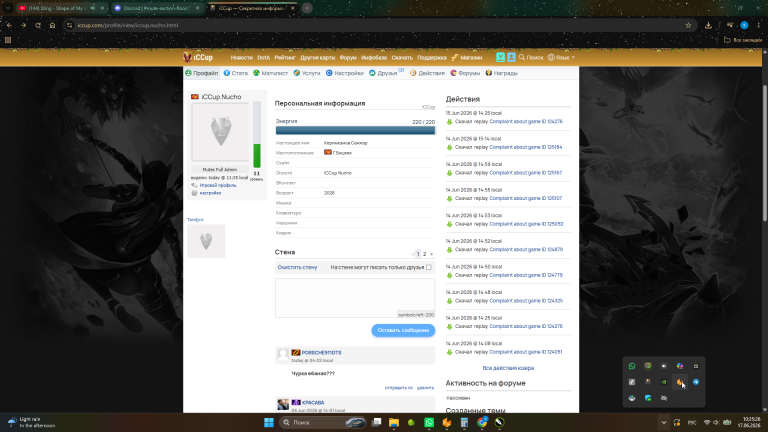
Task: Open the Поиск search in header
Action: (531, 57)
